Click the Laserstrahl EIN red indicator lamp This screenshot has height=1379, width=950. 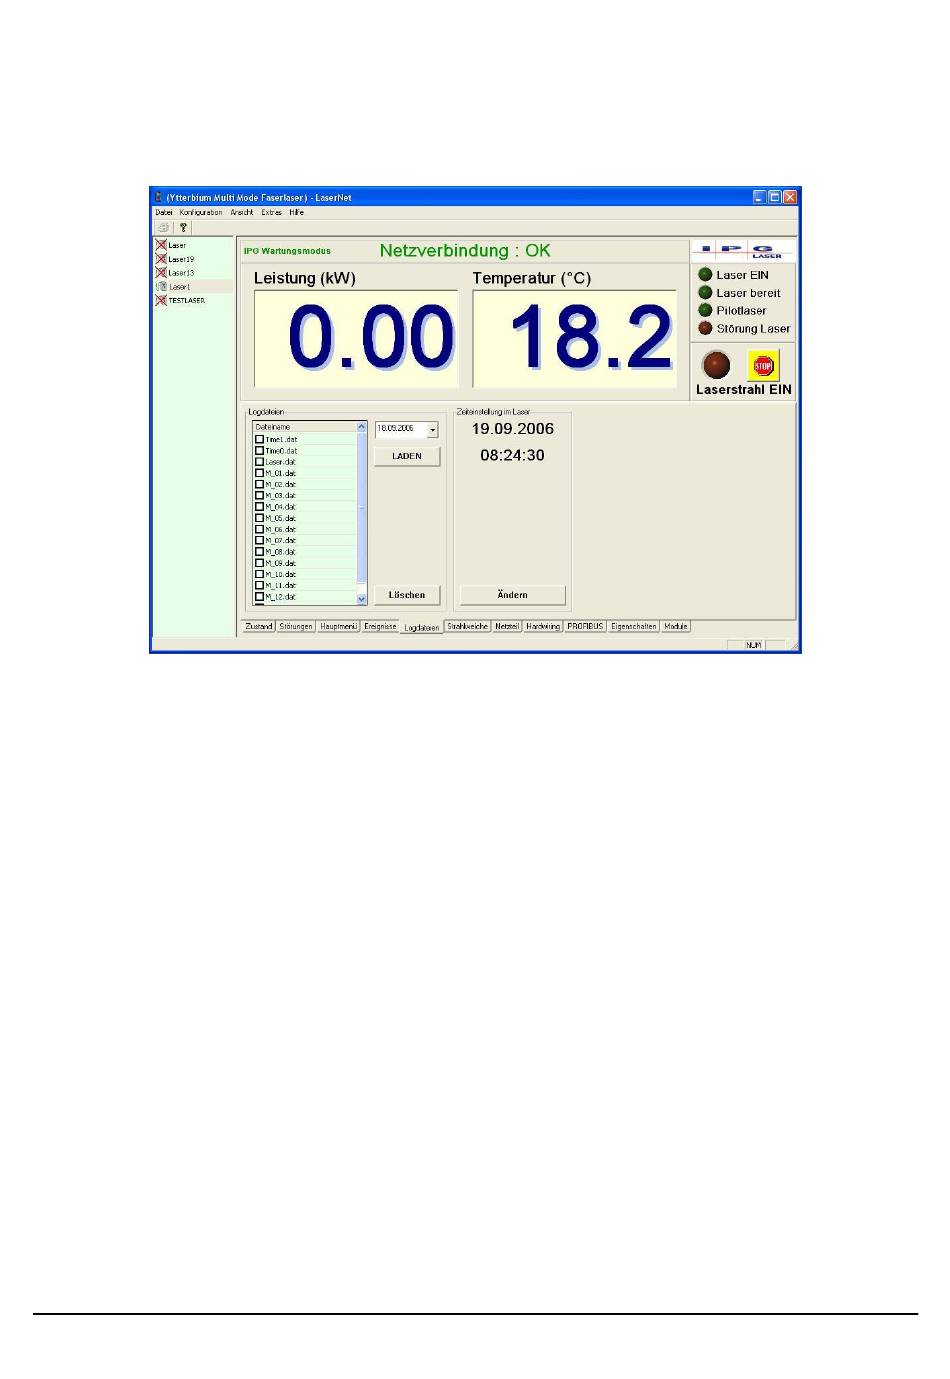coord(716,365)
